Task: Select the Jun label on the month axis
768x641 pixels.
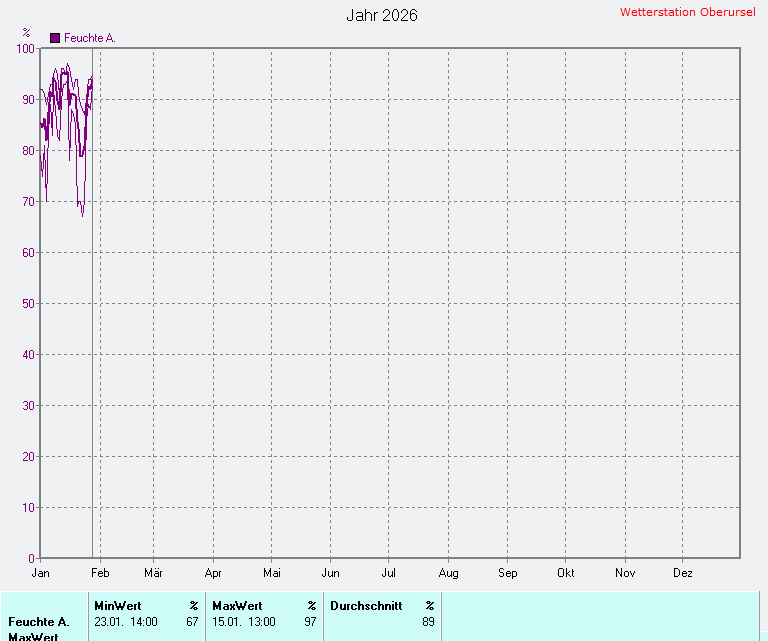Action: [330, 573]
